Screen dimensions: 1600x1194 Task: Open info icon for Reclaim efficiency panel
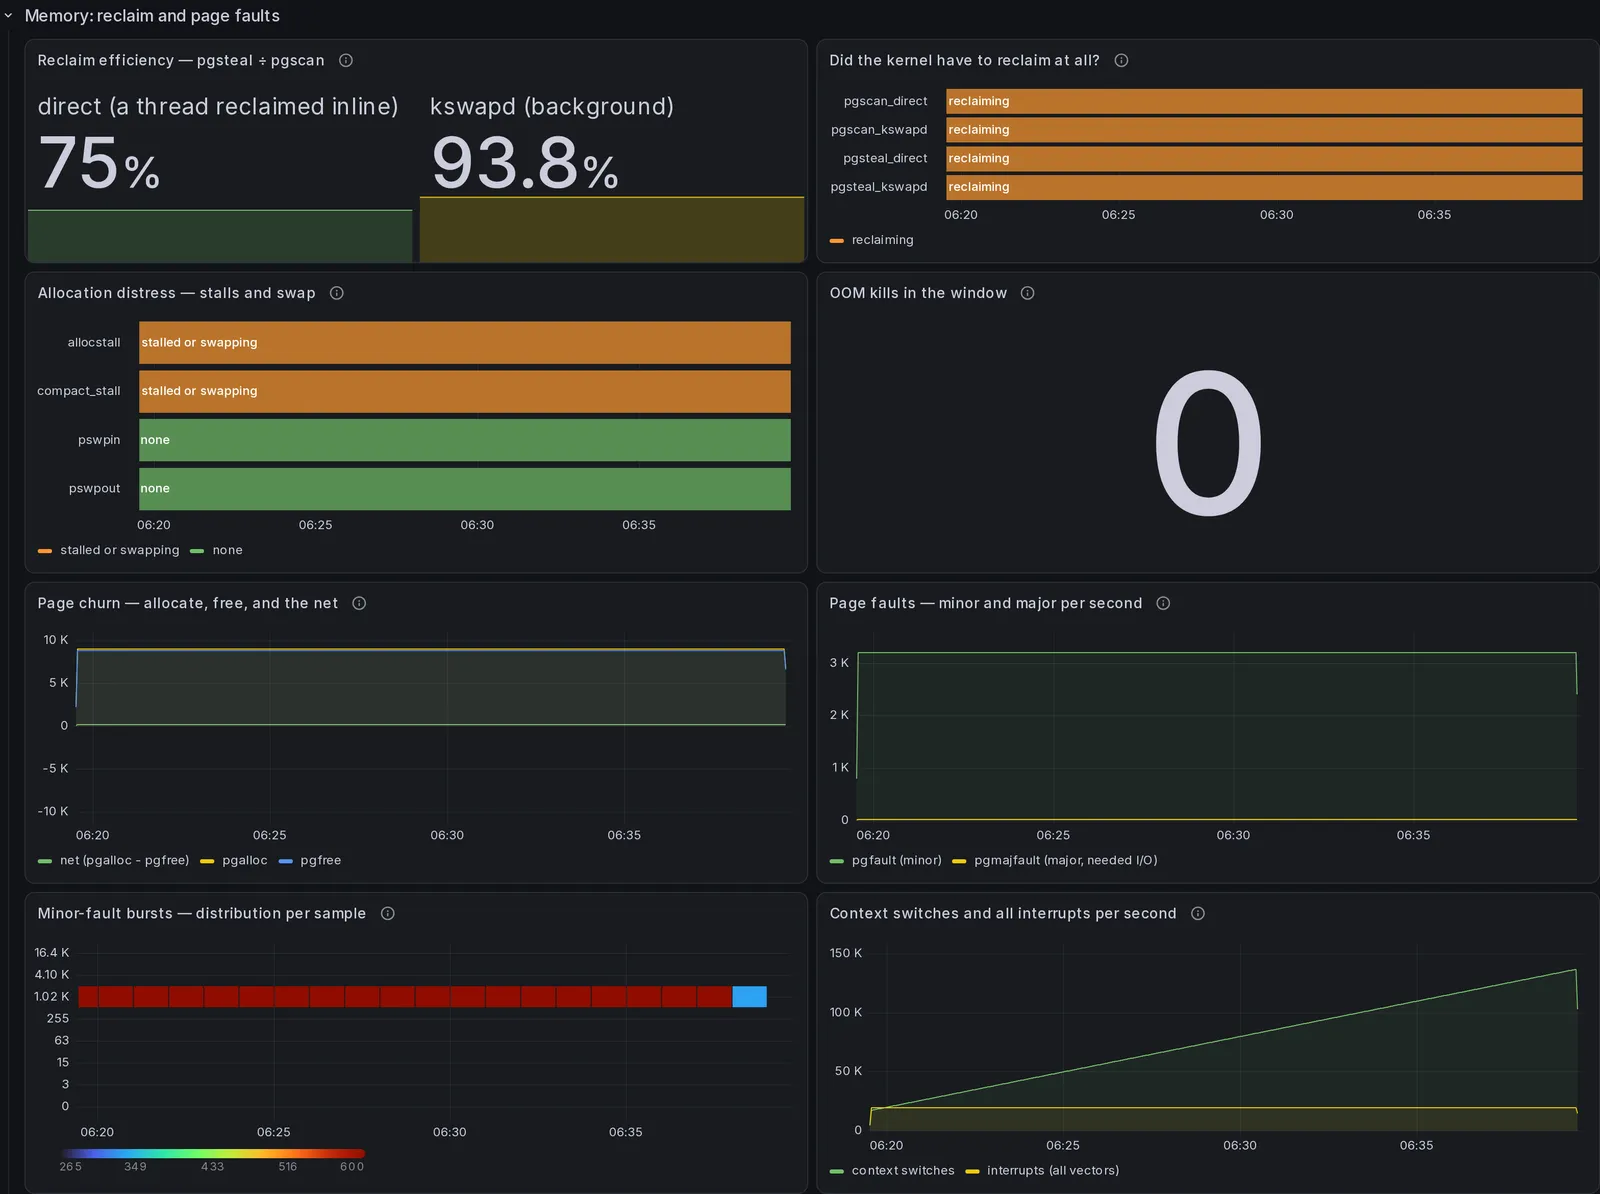[346, 60]
